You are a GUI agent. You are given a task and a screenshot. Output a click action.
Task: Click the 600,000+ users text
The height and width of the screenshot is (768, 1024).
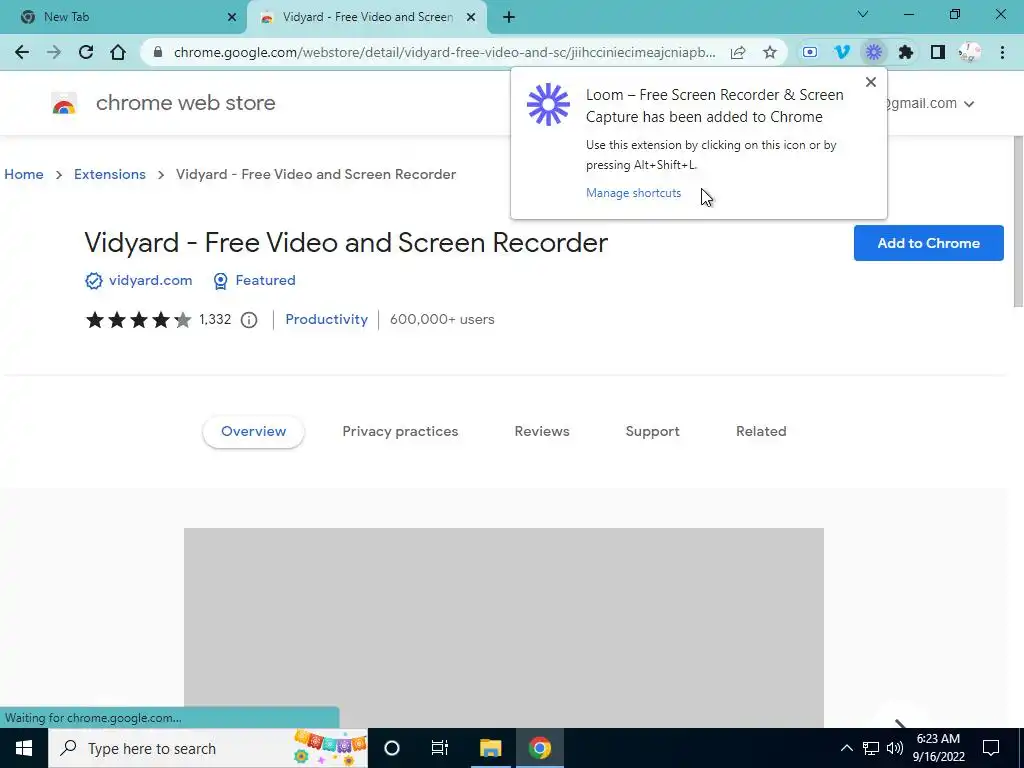tap(442, 319)
